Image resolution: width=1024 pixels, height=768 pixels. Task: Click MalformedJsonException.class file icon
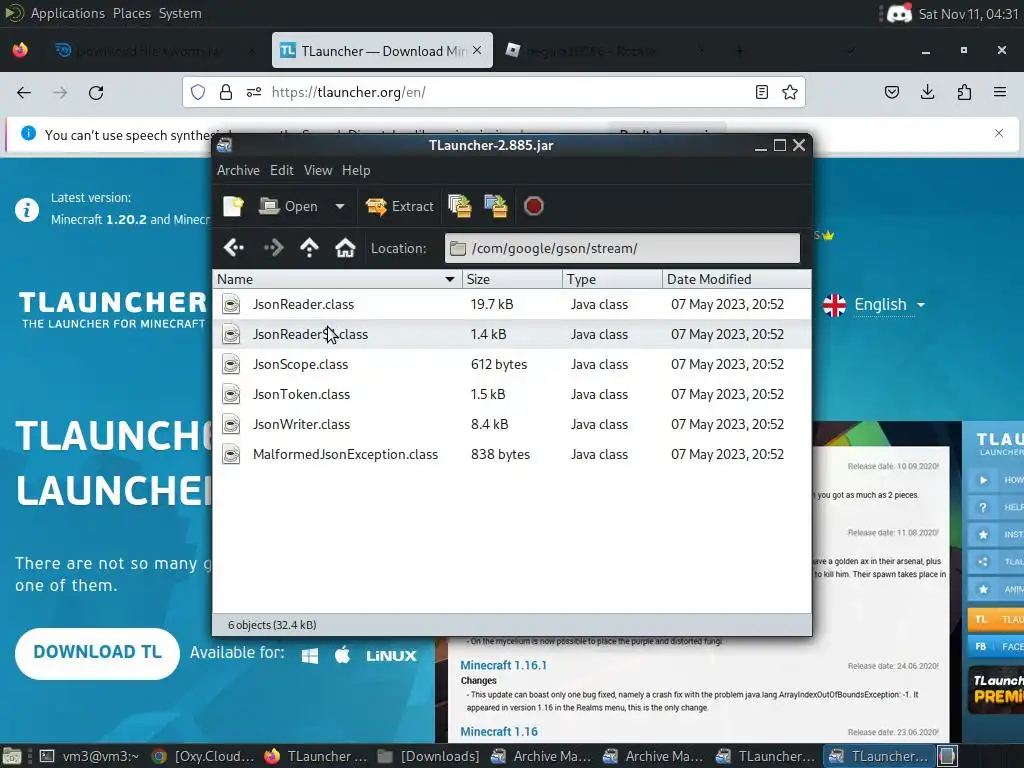coord(231,455)
